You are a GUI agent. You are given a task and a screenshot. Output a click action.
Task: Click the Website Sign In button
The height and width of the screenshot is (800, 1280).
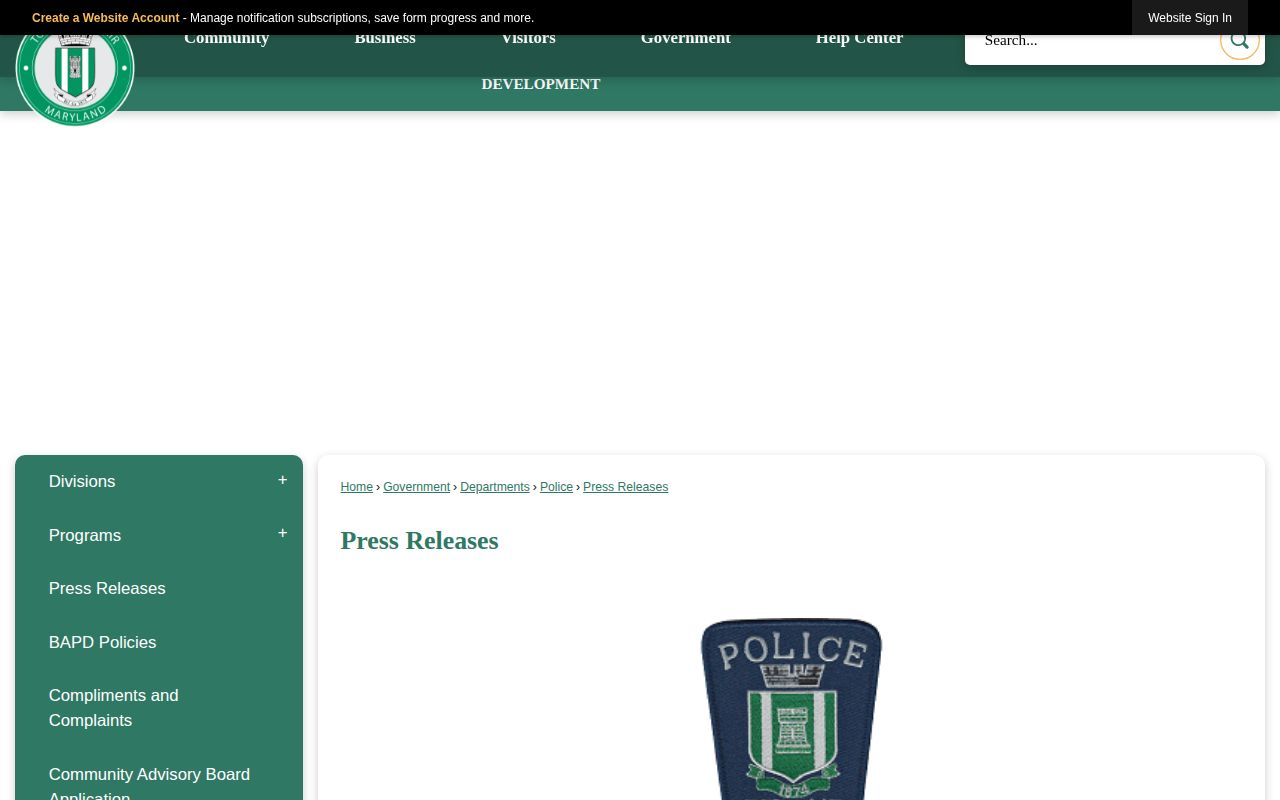pos(1190,18)
